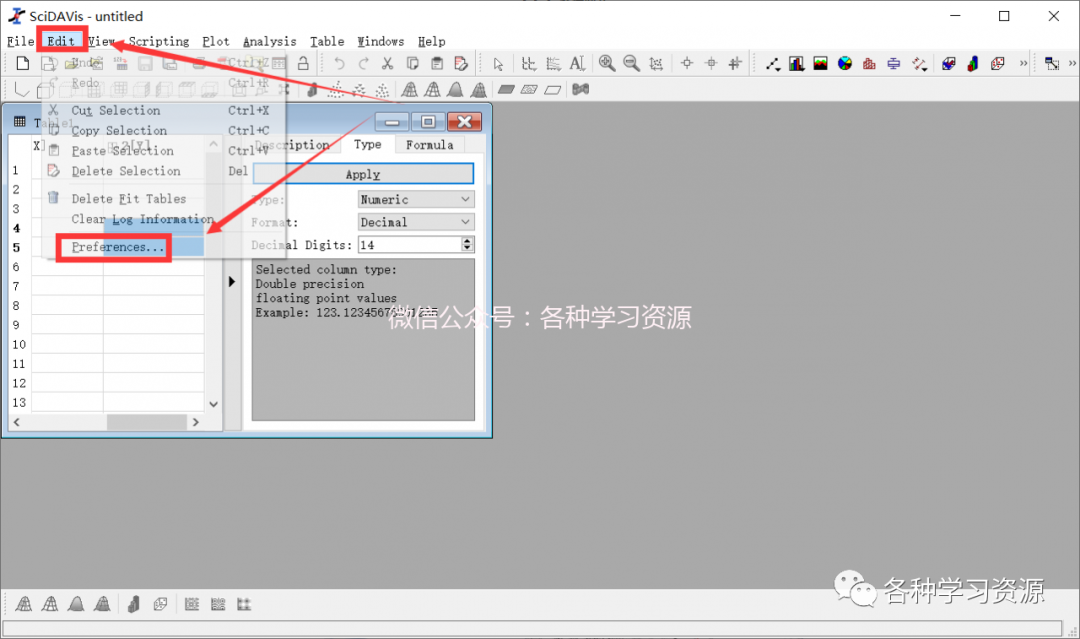Screen dimensions: 1080x639
Task: Open the line plot type icon
Action: pyautogui.click(x=773, y=64)
